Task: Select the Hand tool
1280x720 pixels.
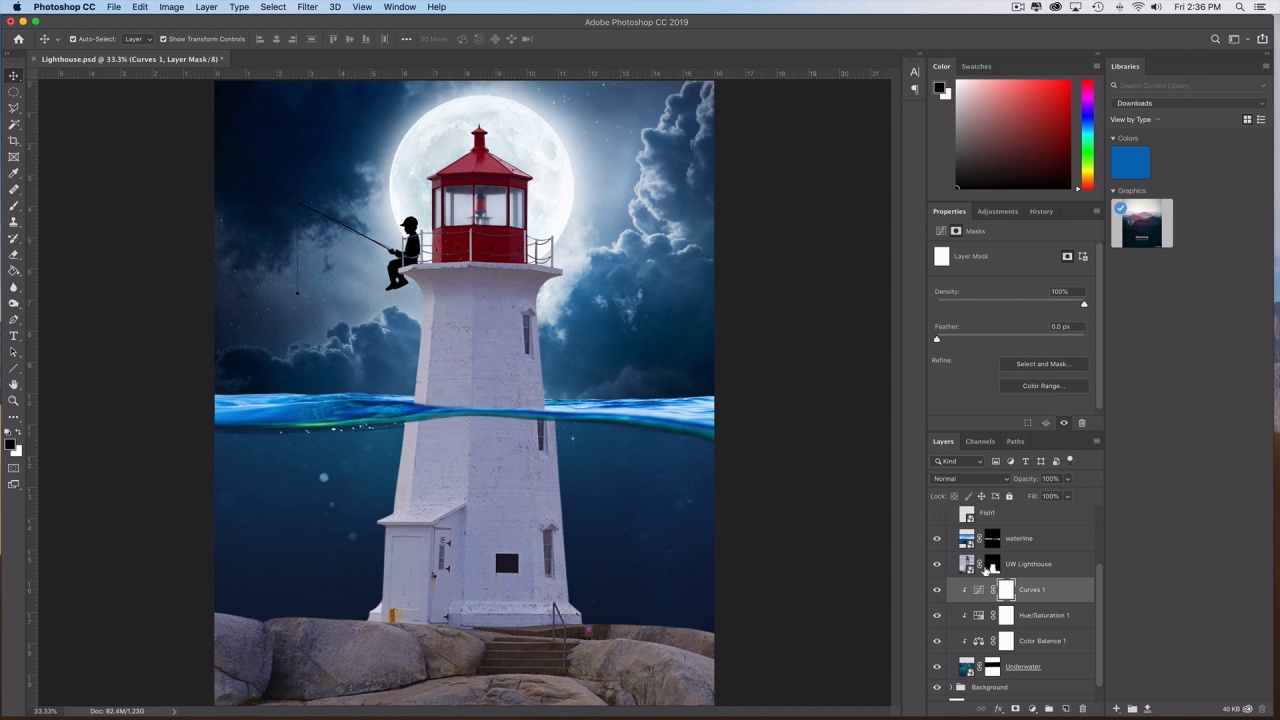Action: coord(14,384)
